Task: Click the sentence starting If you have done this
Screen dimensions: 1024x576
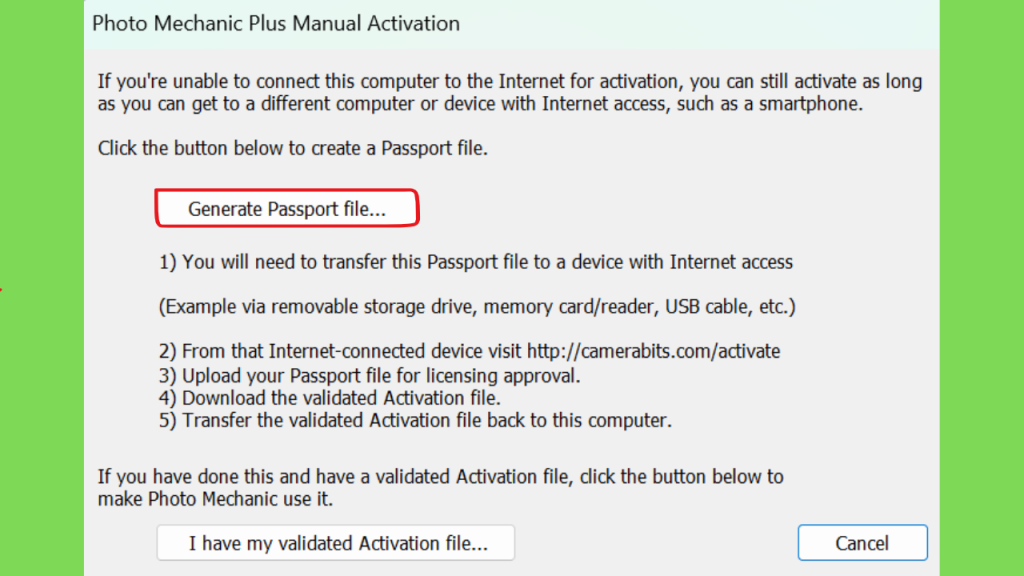Action: (440, 476)
